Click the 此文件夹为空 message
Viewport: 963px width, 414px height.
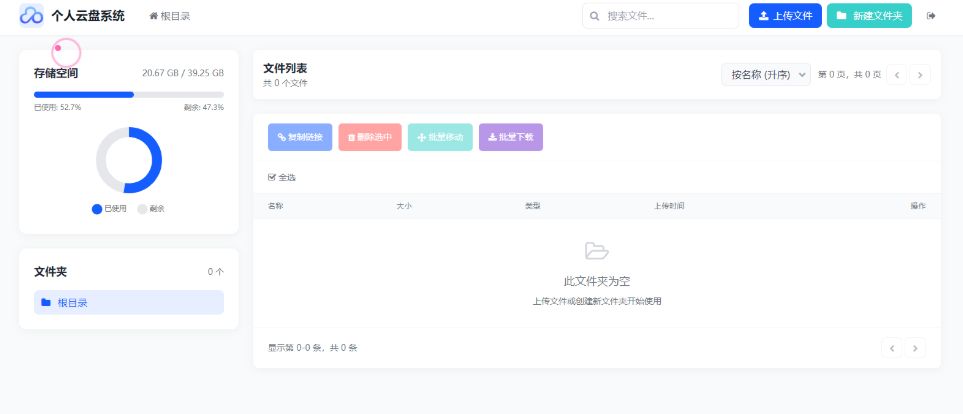click(596, 281)
